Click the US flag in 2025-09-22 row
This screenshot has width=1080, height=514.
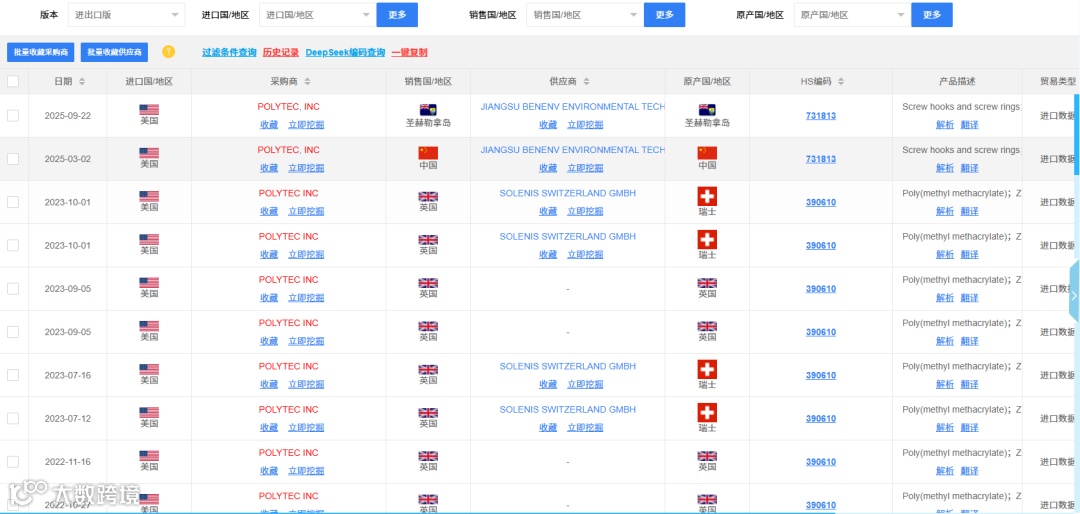tap(149, 110)
